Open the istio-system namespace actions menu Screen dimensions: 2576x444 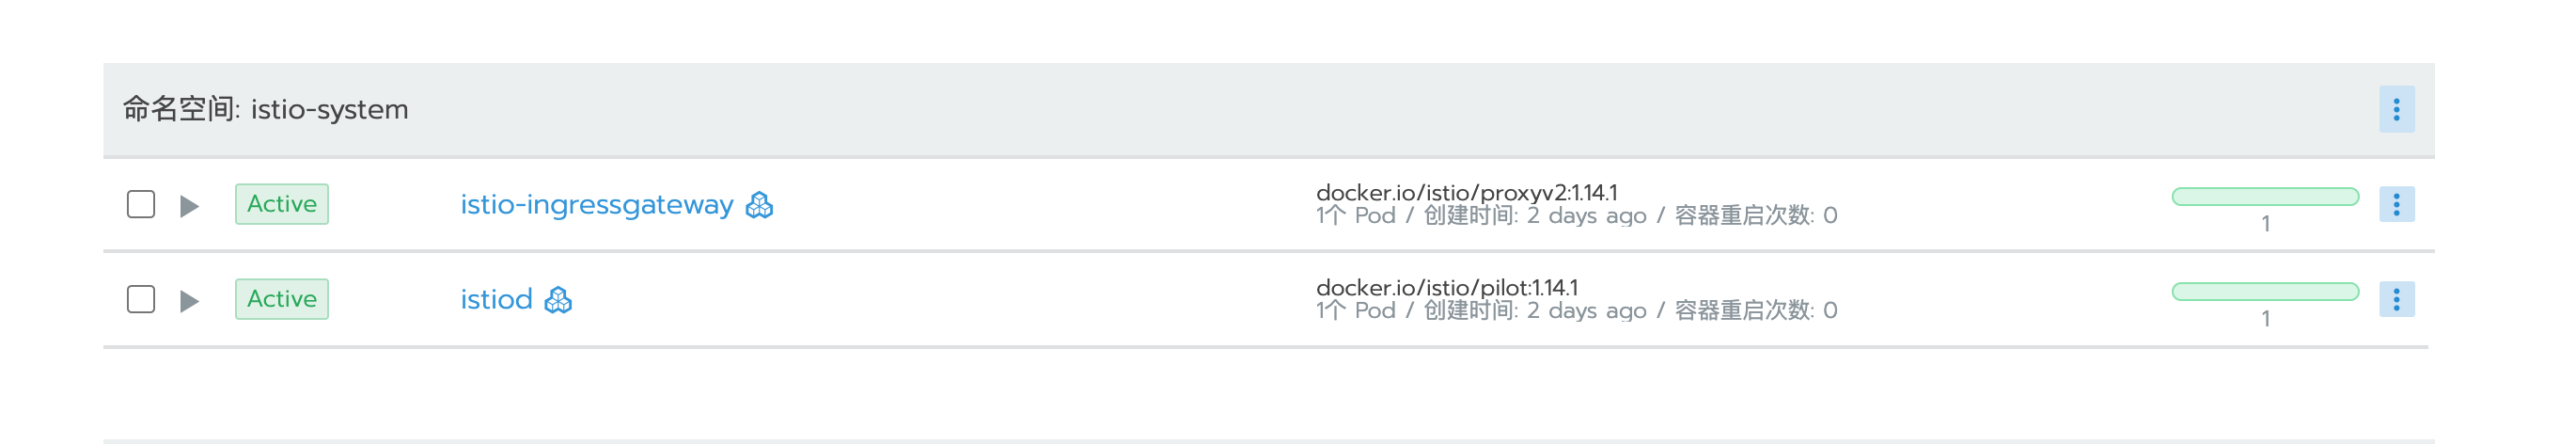[x=2396, y=109]
